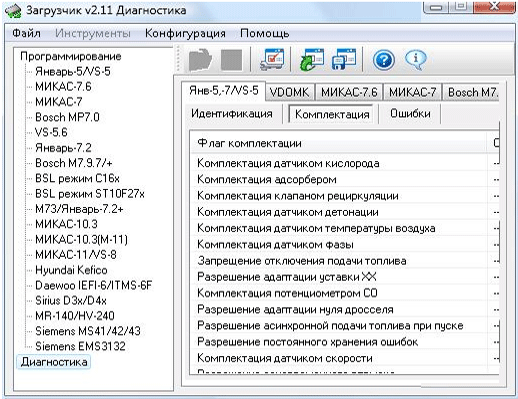This screenshot has width=518, height=399.
Task: Open the Ошибки sub-tab
Action: pyautogui.click(x=410, y=114)
